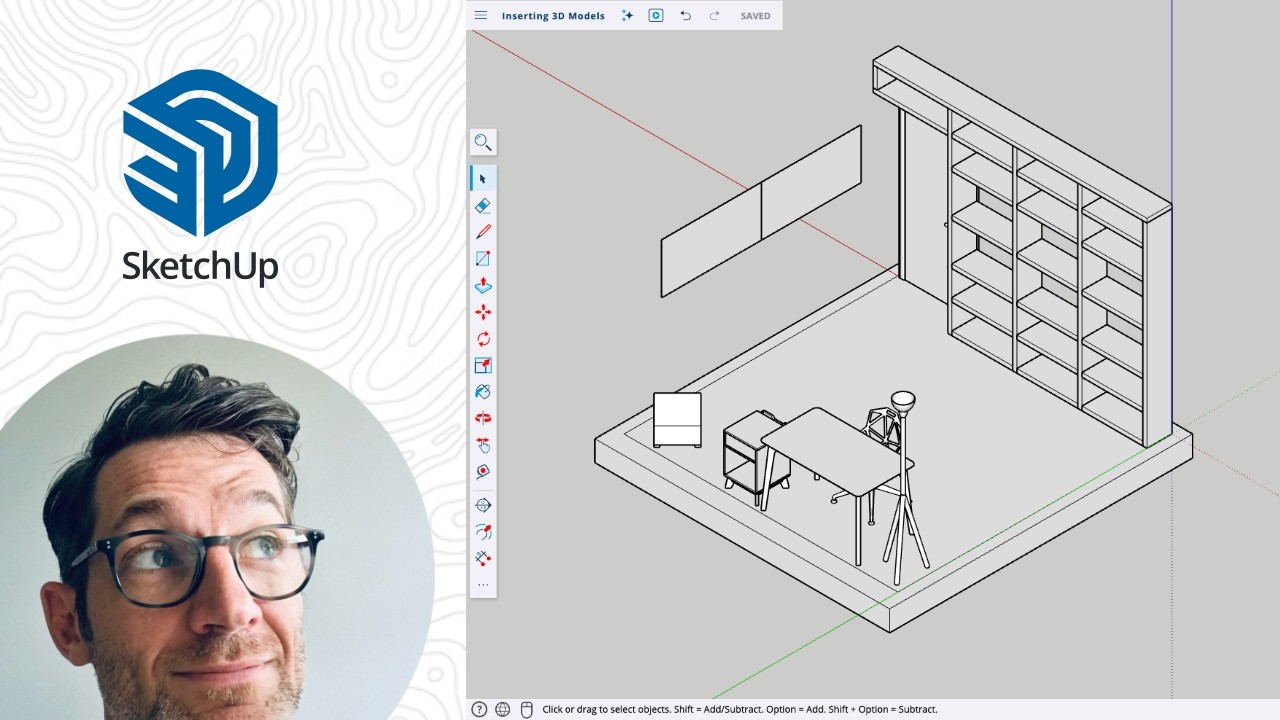Select the small white box on the floor

pos(677,420)
